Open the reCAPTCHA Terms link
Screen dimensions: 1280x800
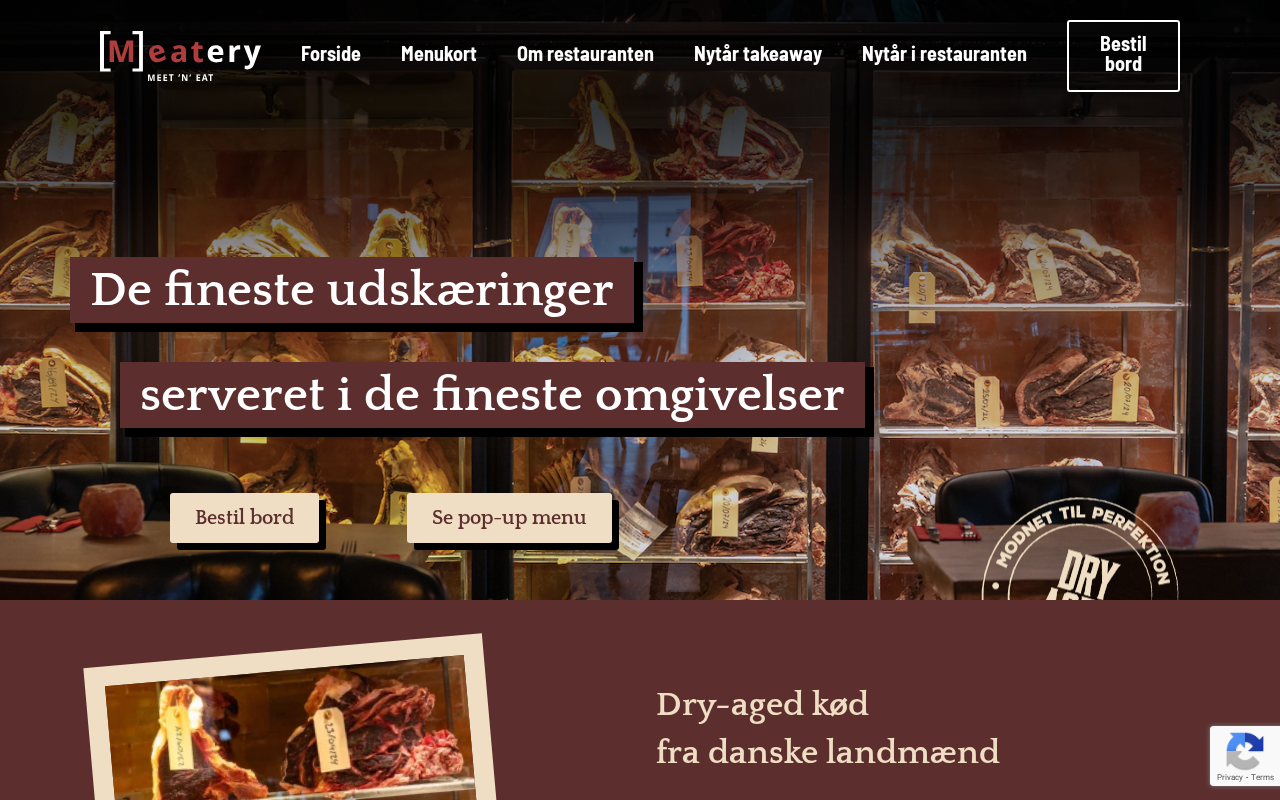pyautogui.click(x=1262, y=778)
